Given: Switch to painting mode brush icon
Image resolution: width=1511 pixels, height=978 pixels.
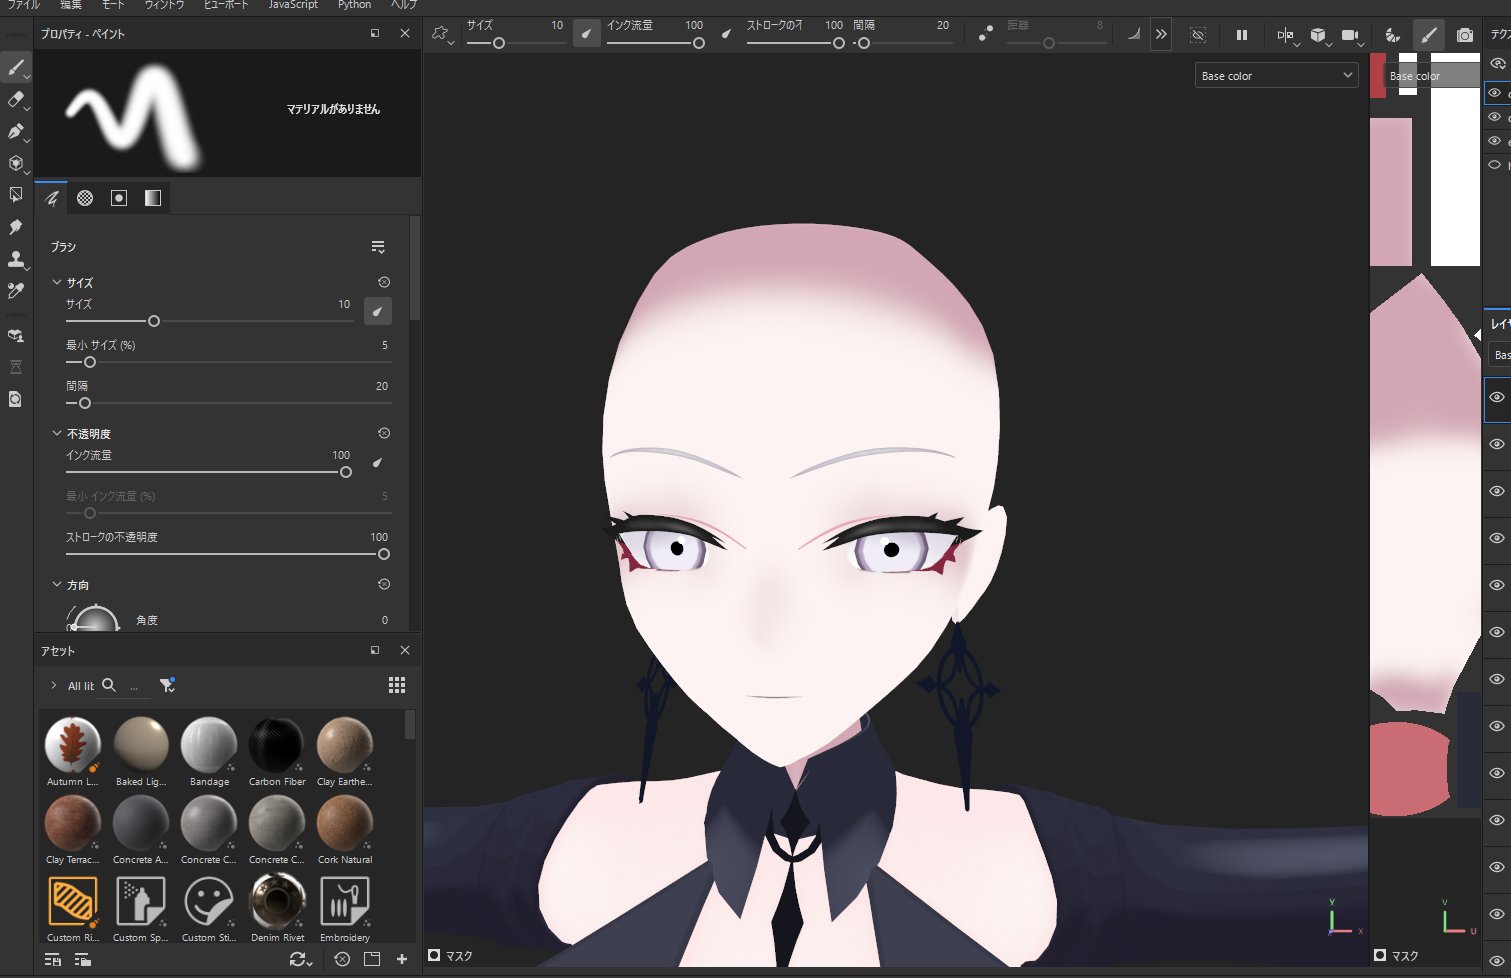Looking at the screenshot, I should click(1429, 35).
